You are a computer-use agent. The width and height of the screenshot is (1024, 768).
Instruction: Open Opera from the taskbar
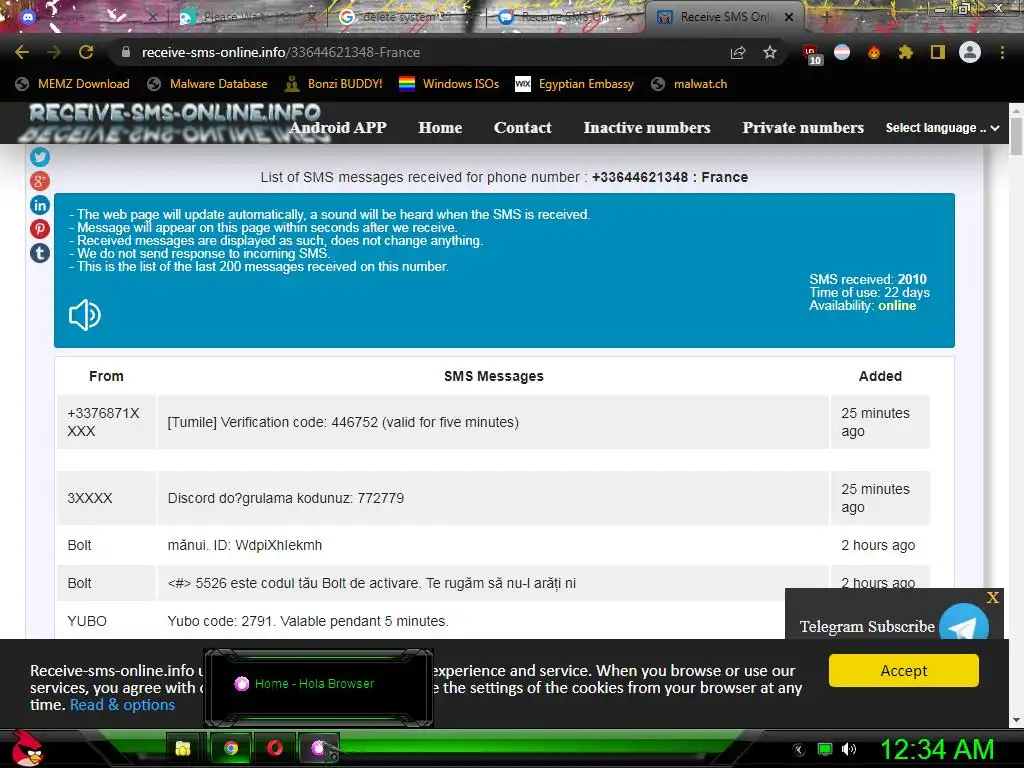[x=275, y=748]
